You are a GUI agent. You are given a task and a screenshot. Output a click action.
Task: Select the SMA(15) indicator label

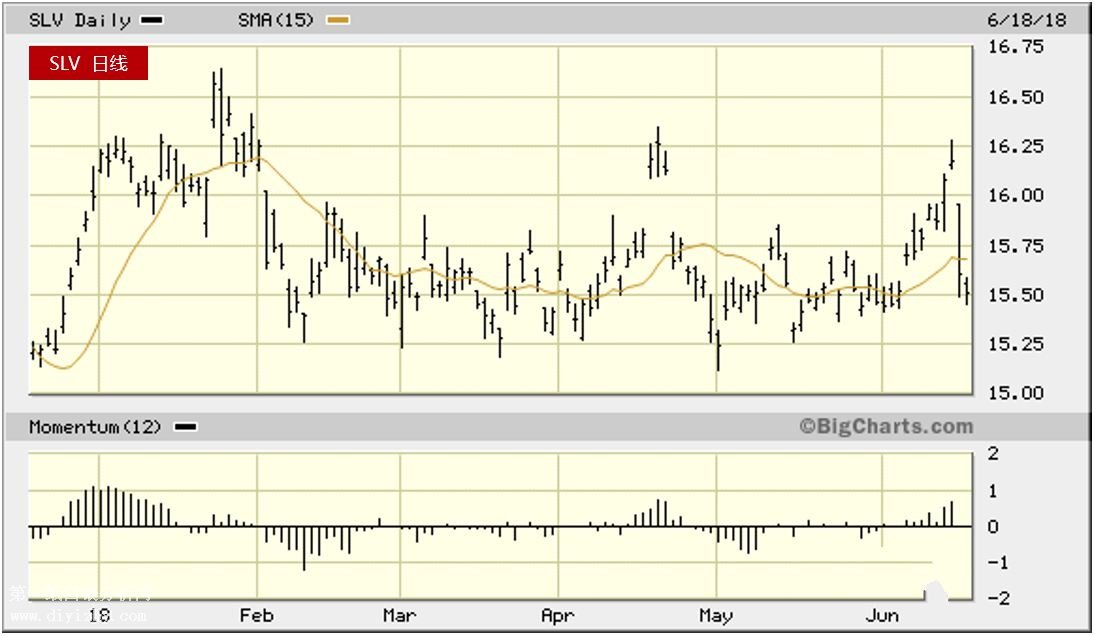click(279, 20)
